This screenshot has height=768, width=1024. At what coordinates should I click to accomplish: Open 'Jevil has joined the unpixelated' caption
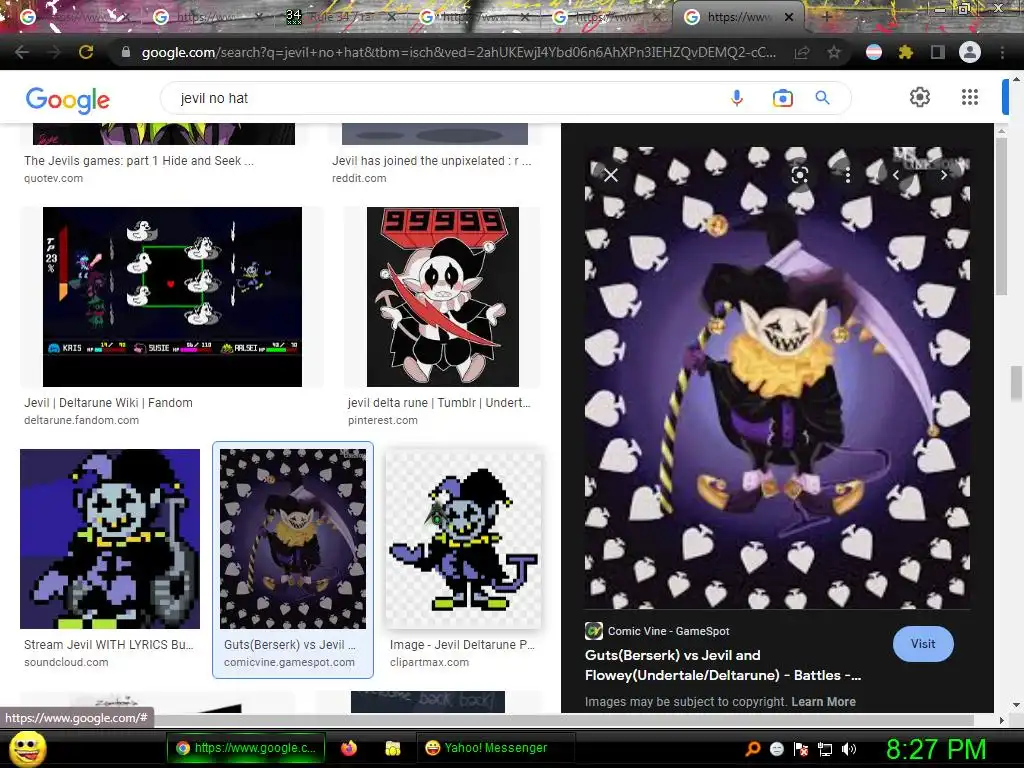coord(432,161)
